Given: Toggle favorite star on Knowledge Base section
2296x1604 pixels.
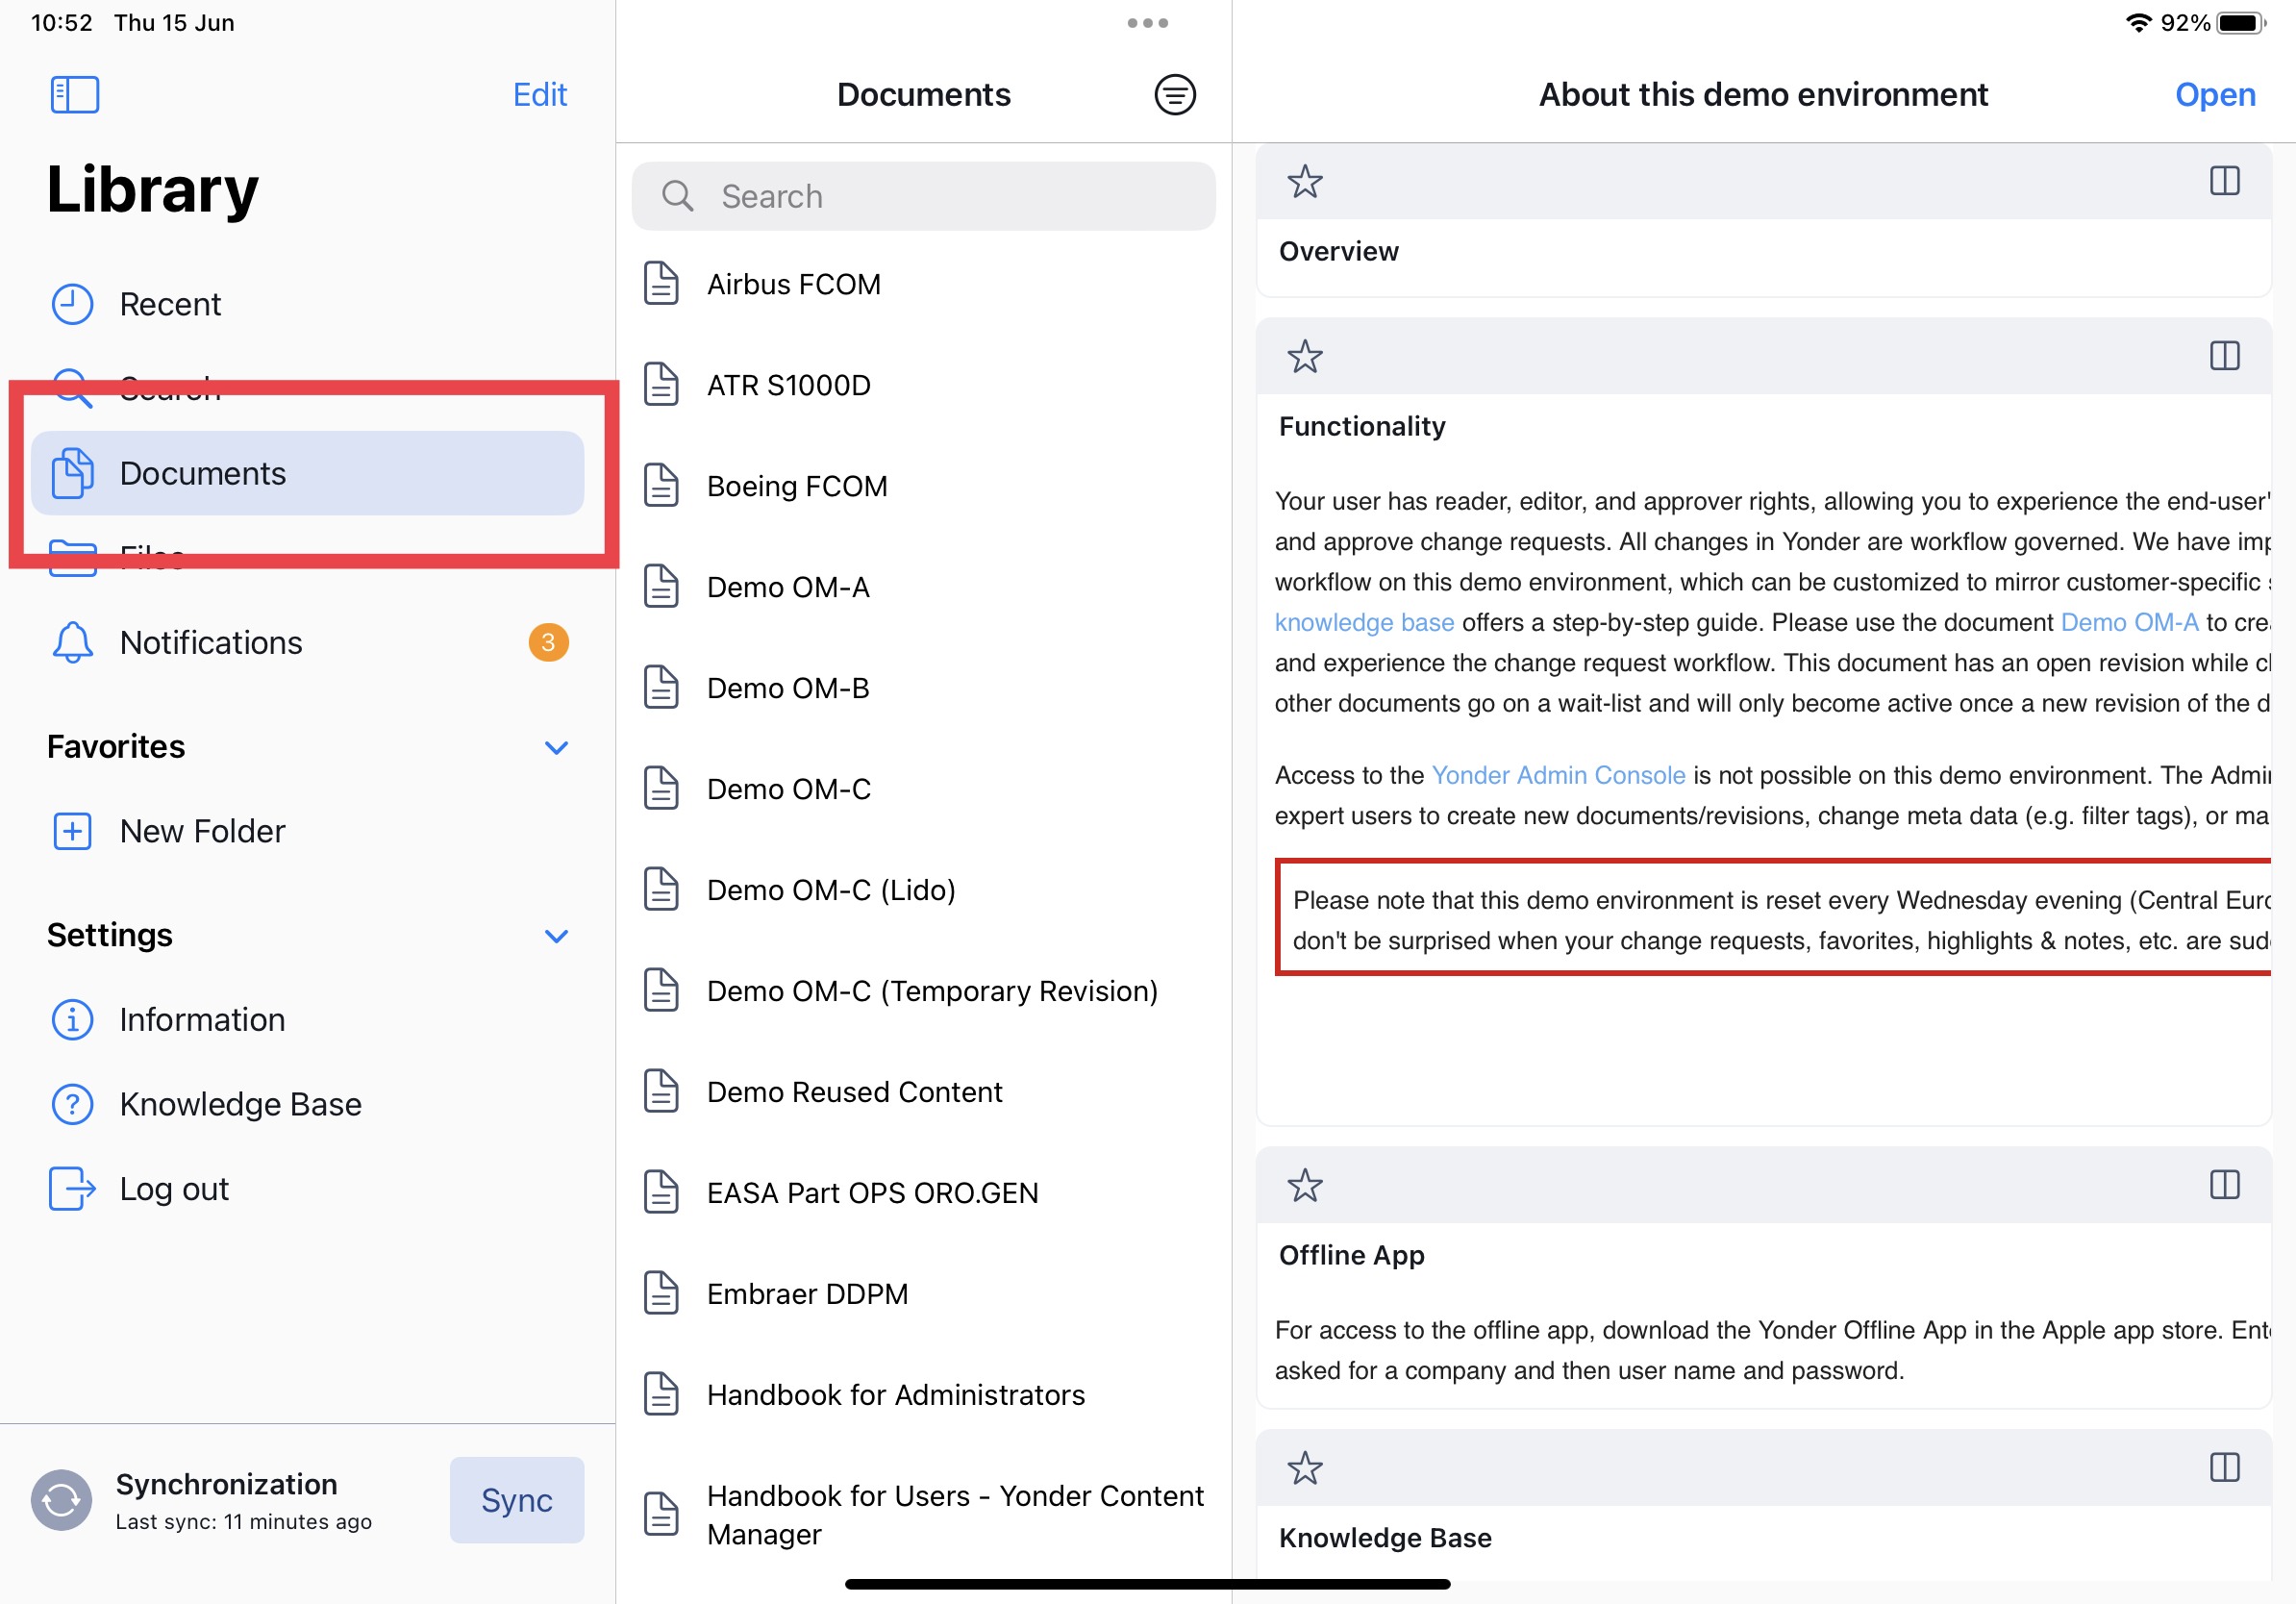Looking at the screenshot, I should (1304, 1468).
